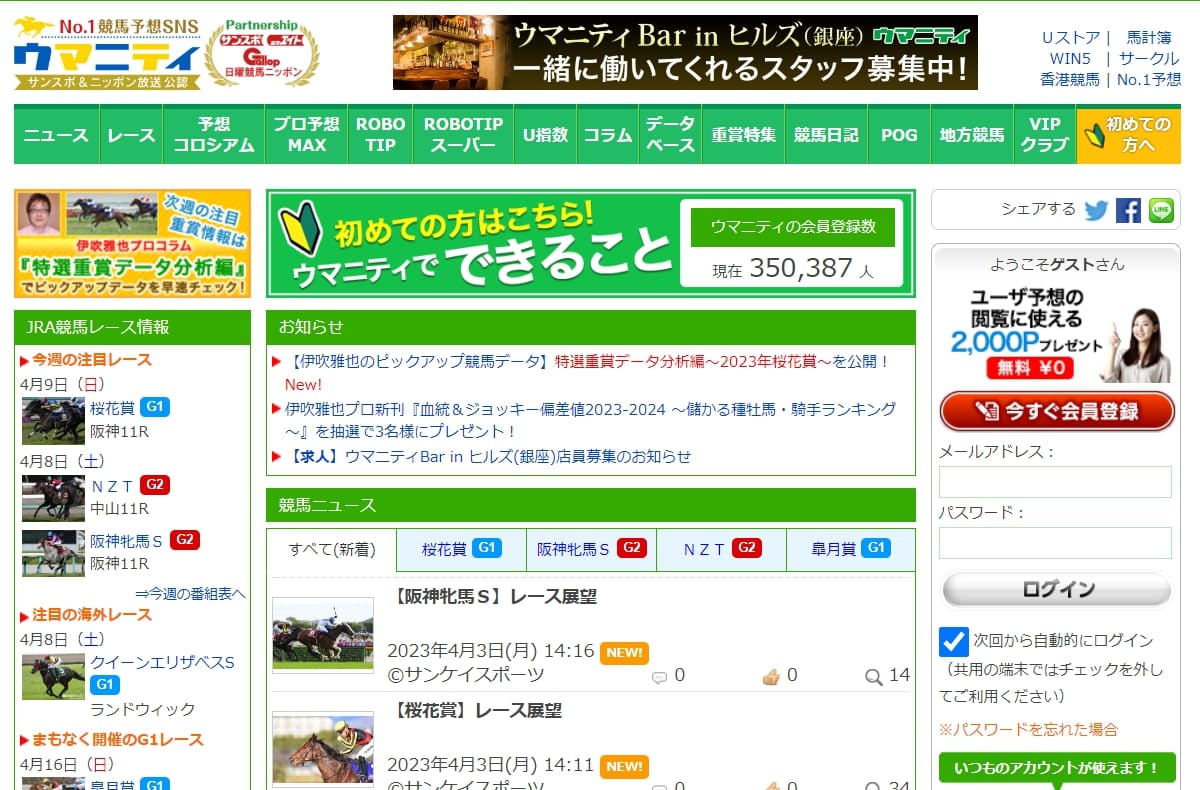Viewport: 1200px width, 790px height.
Task: Open the No.1予想 link
Action: [1149, 79]
